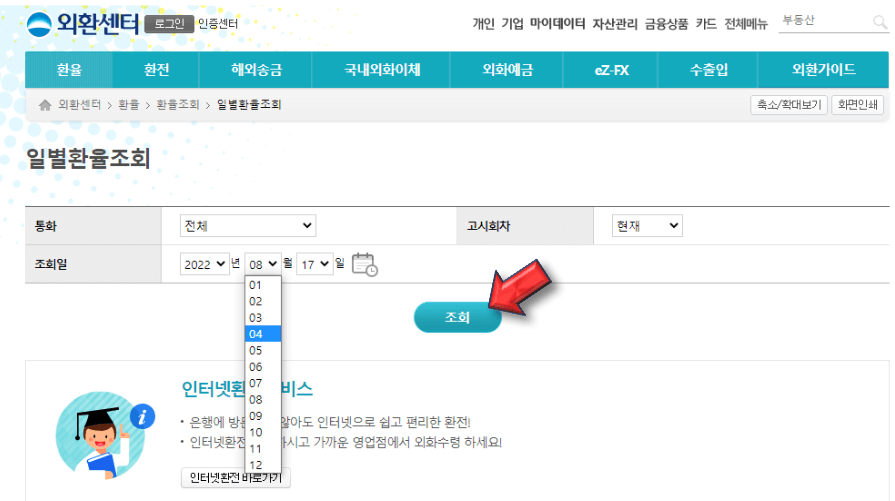
Task: Select the 수출입 navigation tab
Action: click(708, 70)
